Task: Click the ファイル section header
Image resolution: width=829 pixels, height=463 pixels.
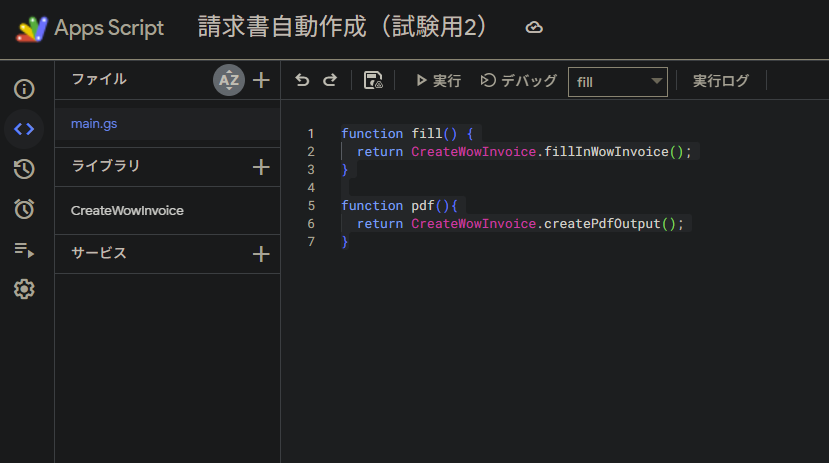Action: coord(99,79)
